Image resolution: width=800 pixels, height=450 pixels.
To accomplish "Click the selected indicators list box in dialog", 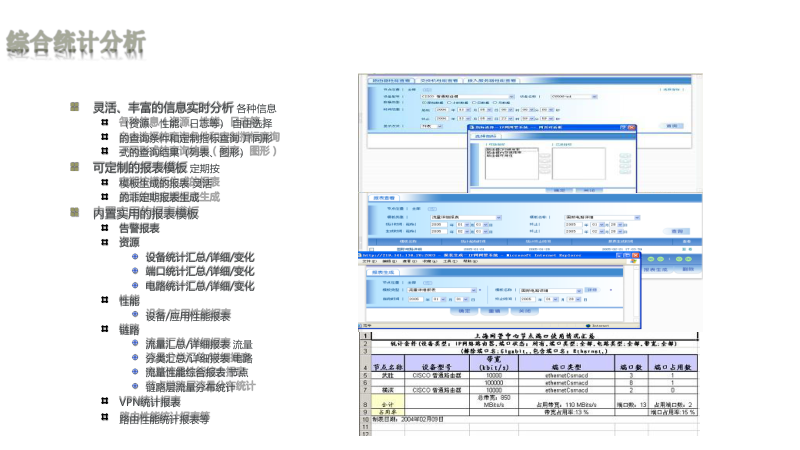I will tap(579, 164).
